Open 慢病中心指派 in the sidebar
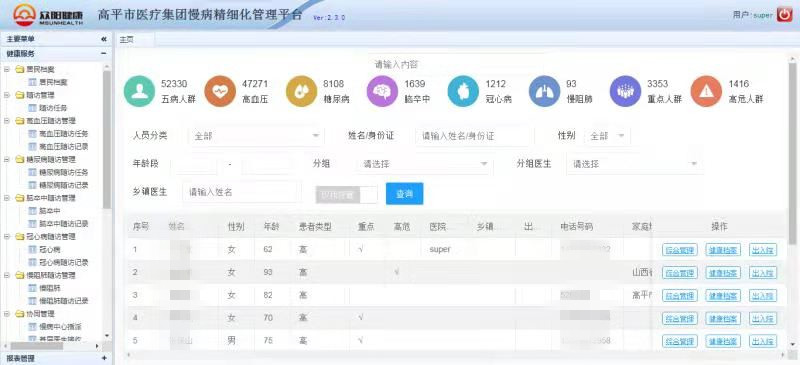The image size is (800, 365). point(60,327)
